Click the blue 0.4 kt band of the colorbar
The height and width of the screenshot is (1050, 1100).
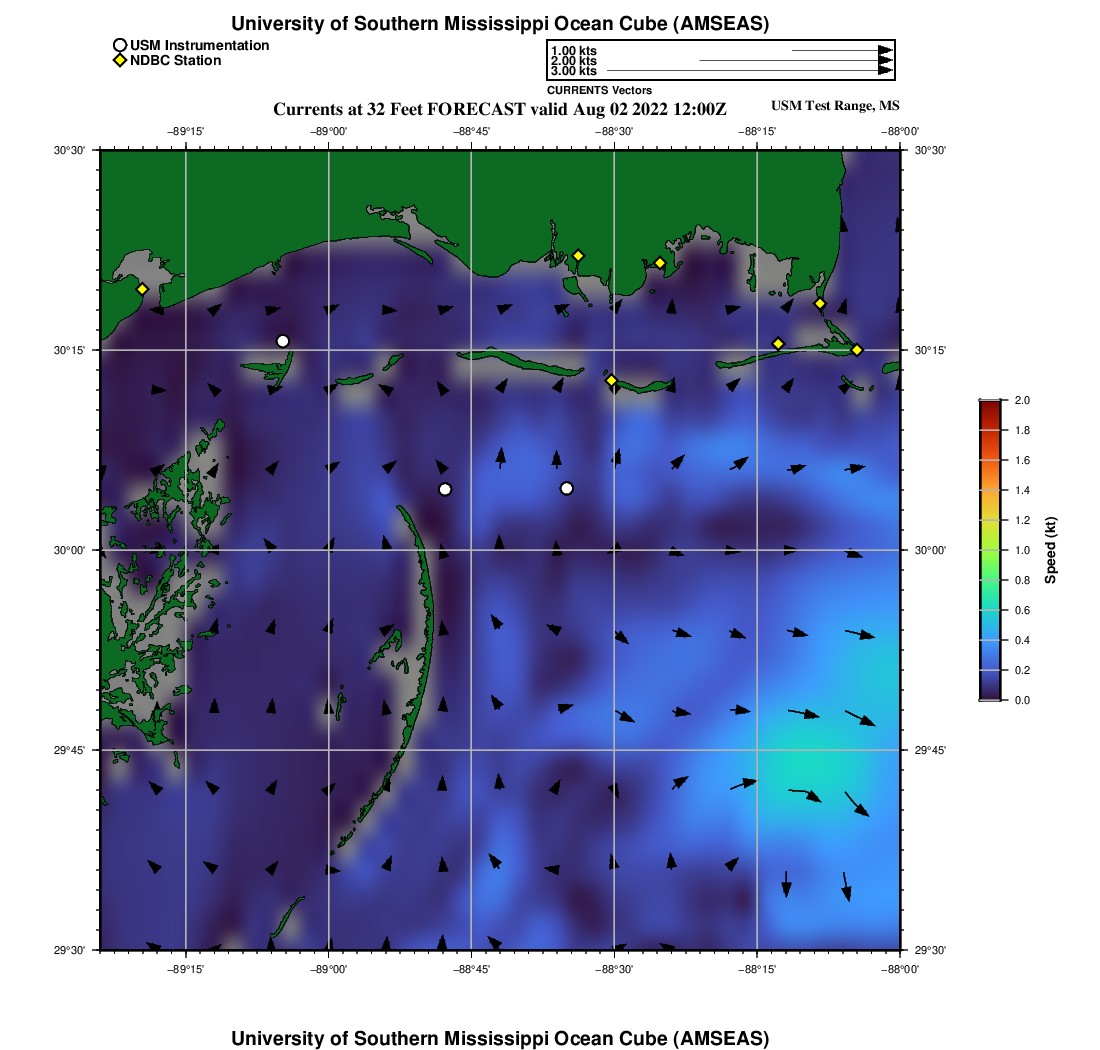pos(990,640)
